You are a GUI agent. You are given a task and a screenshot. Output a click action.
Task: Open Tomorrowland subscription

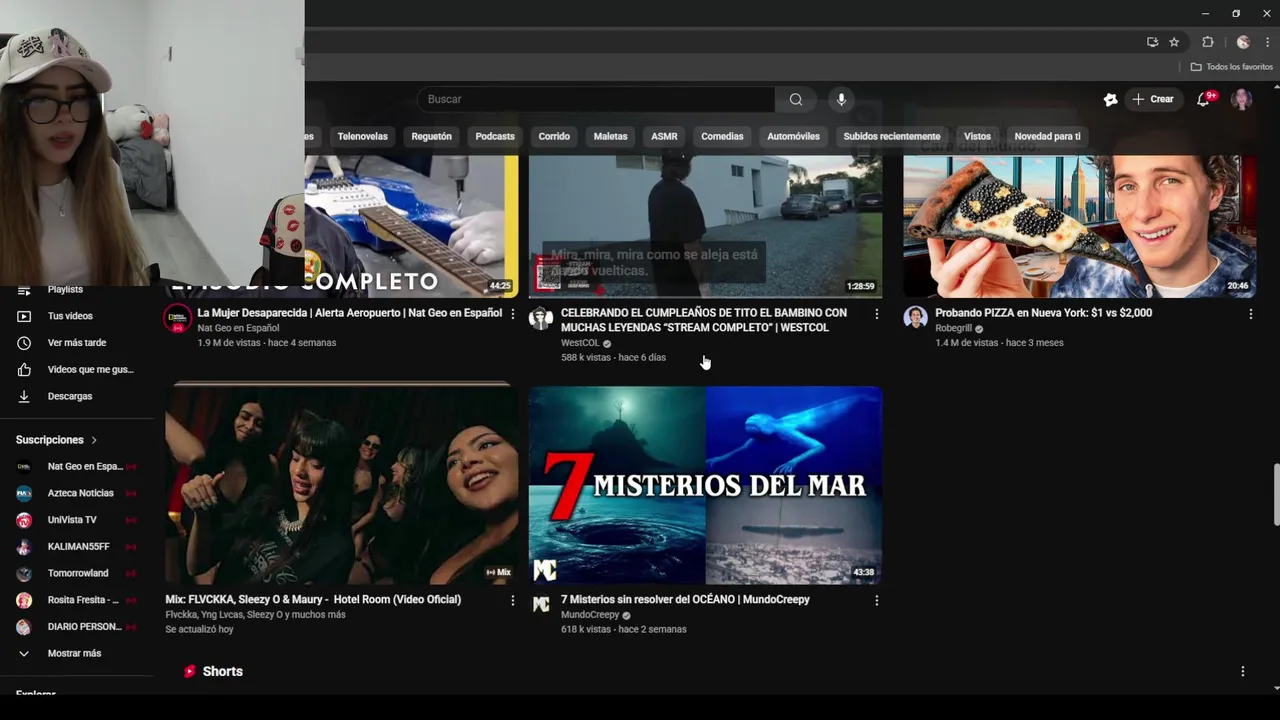point(78,573)
